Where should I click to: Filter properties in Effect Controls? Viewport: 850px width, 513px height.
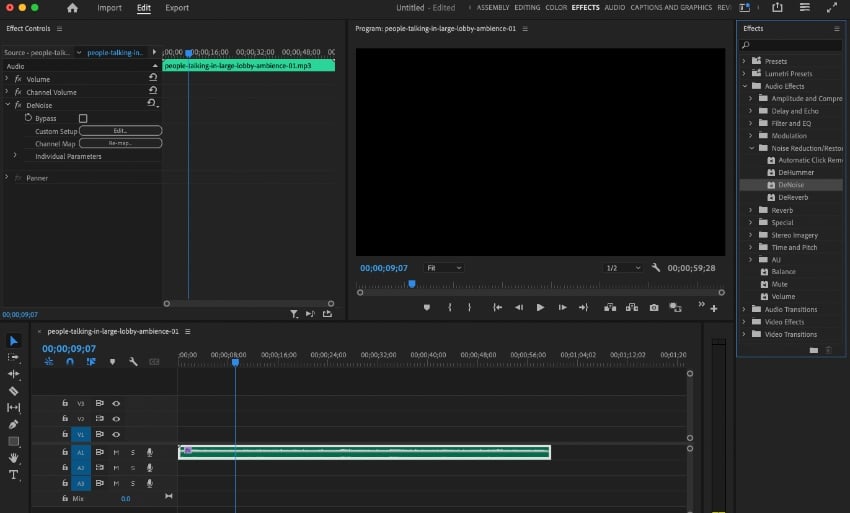click(294, 314)
